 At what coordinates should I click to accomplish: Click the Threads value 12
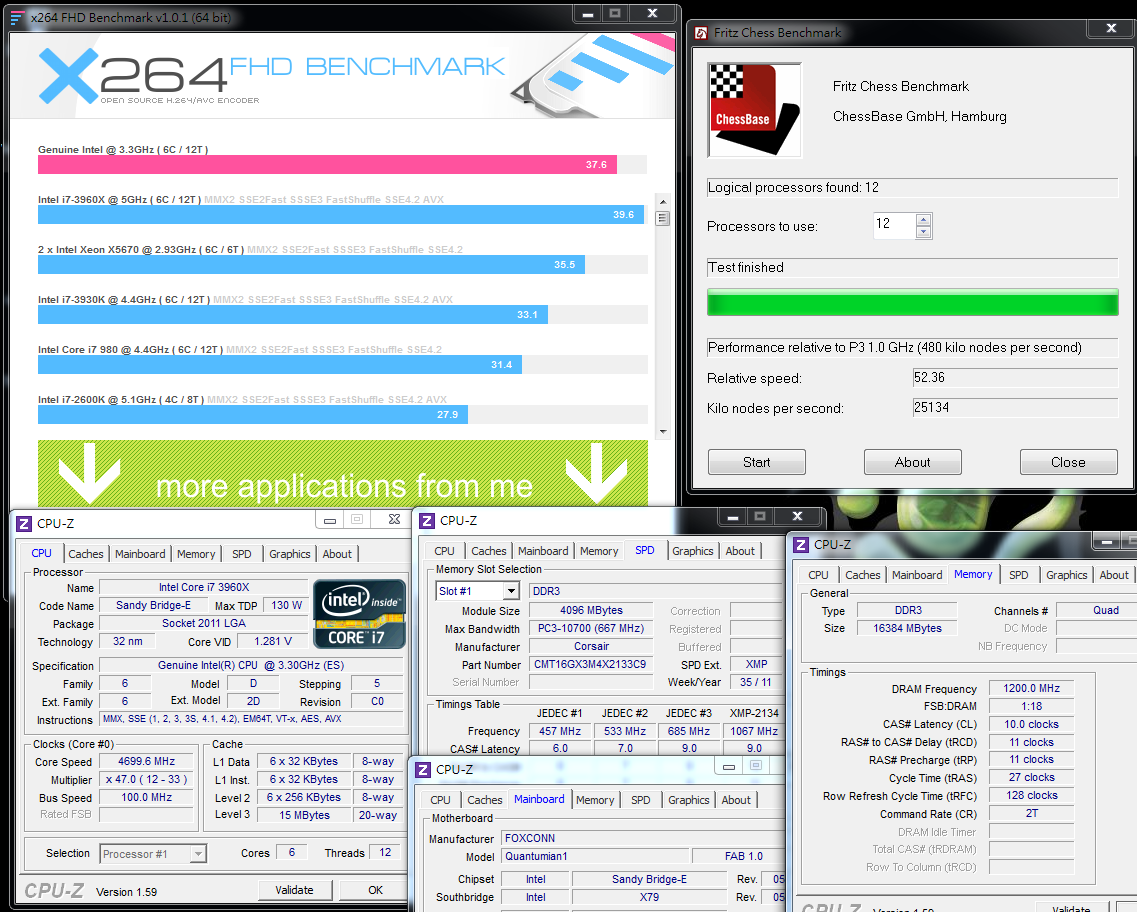point(385,853)
